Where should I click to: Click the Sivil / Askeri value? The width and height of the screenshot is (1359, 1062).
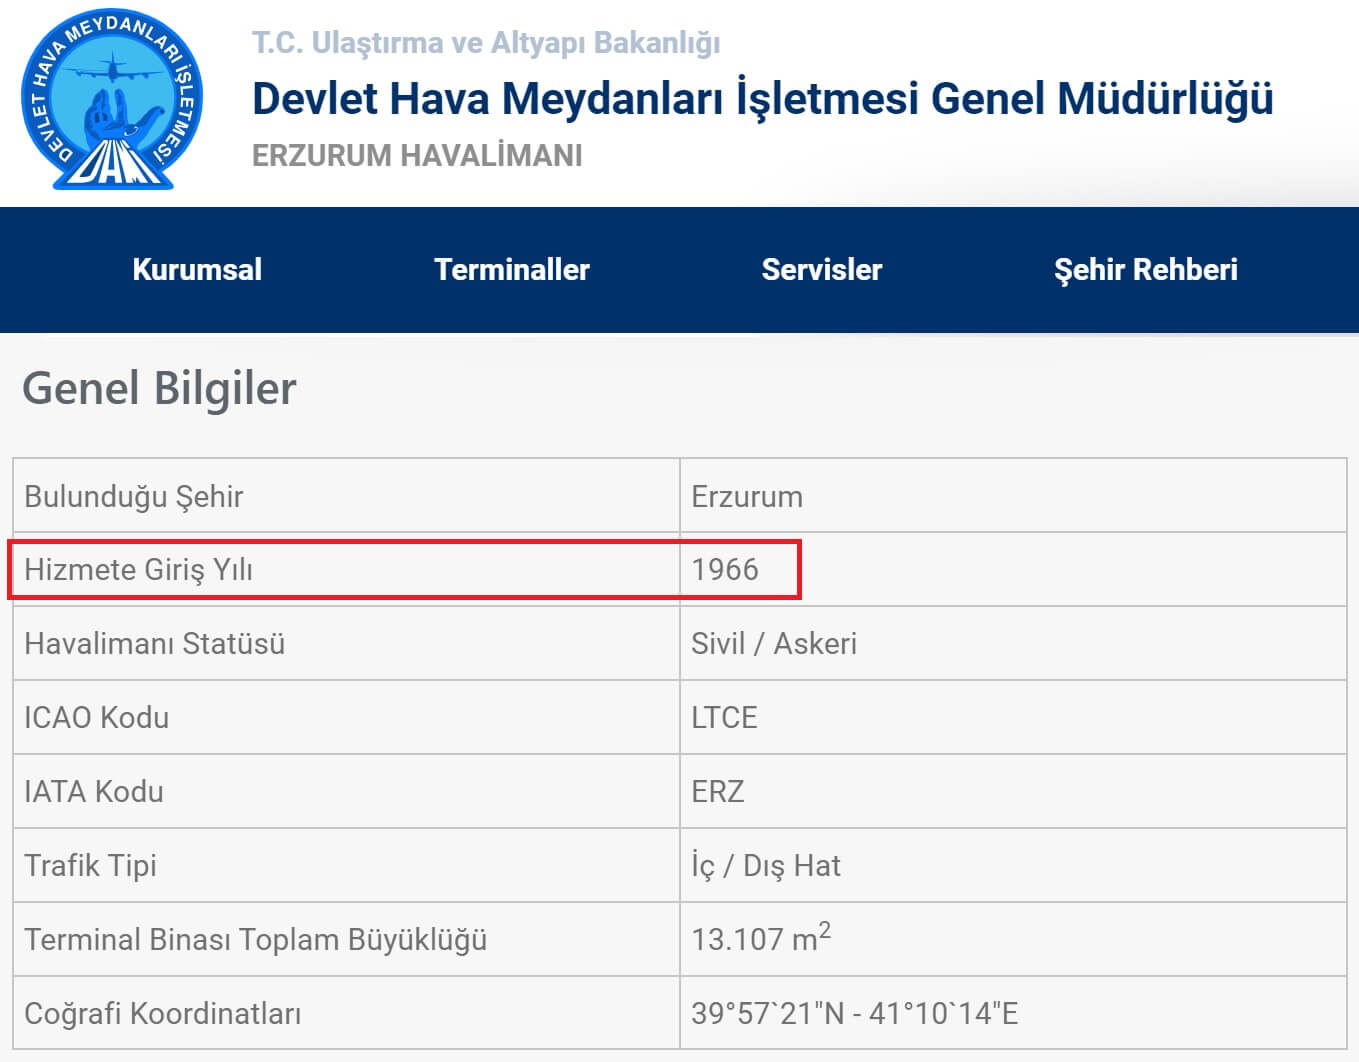(x=774, y=643)
